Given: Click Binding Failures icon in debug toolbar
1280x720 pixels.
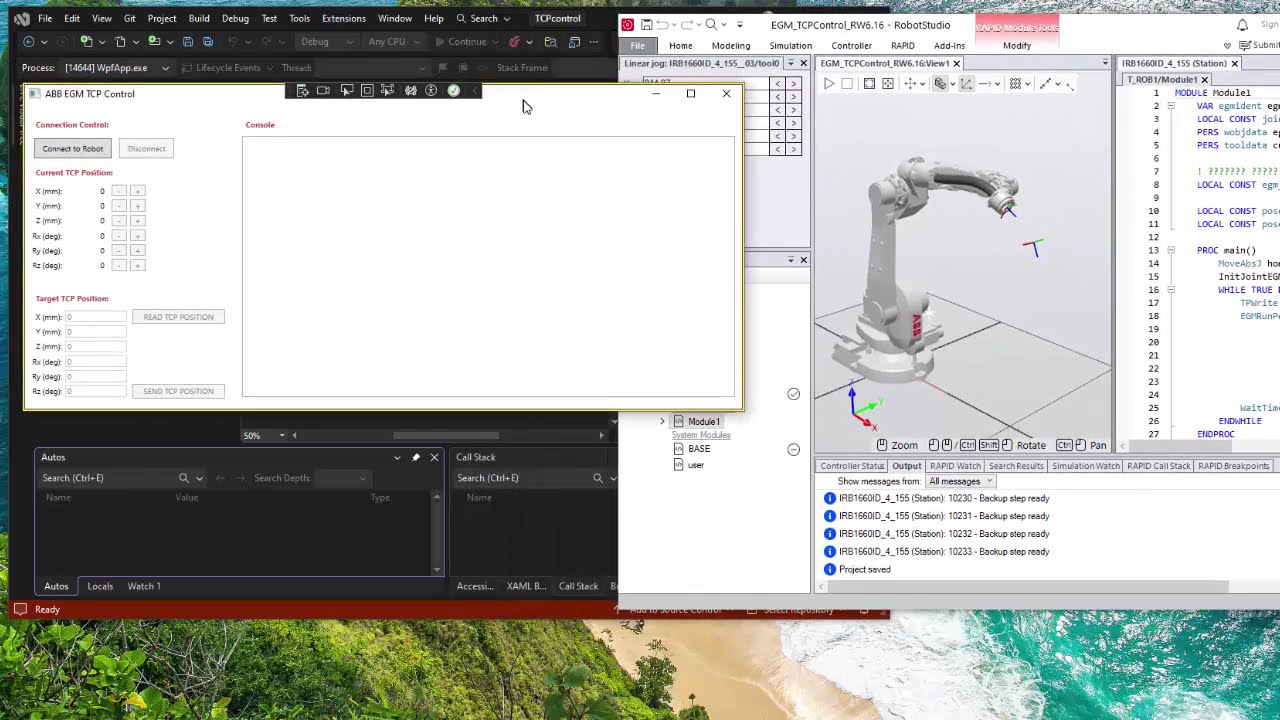Looking at the screenshot, I should click(x=410, y=91).
